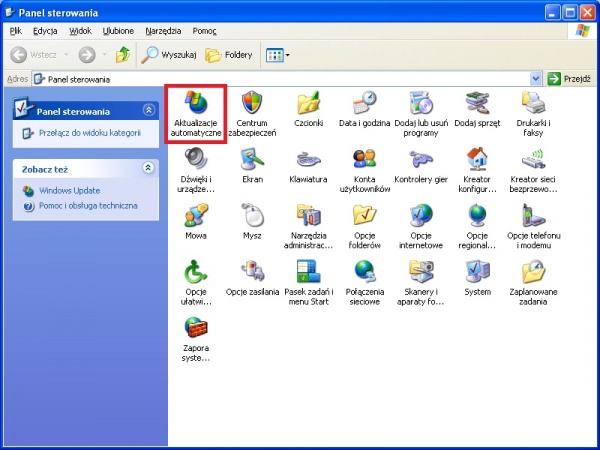Open the Mowa speech icon
Image resolution: width=600 pixels, height=450 pixels.
pos(196,221)
